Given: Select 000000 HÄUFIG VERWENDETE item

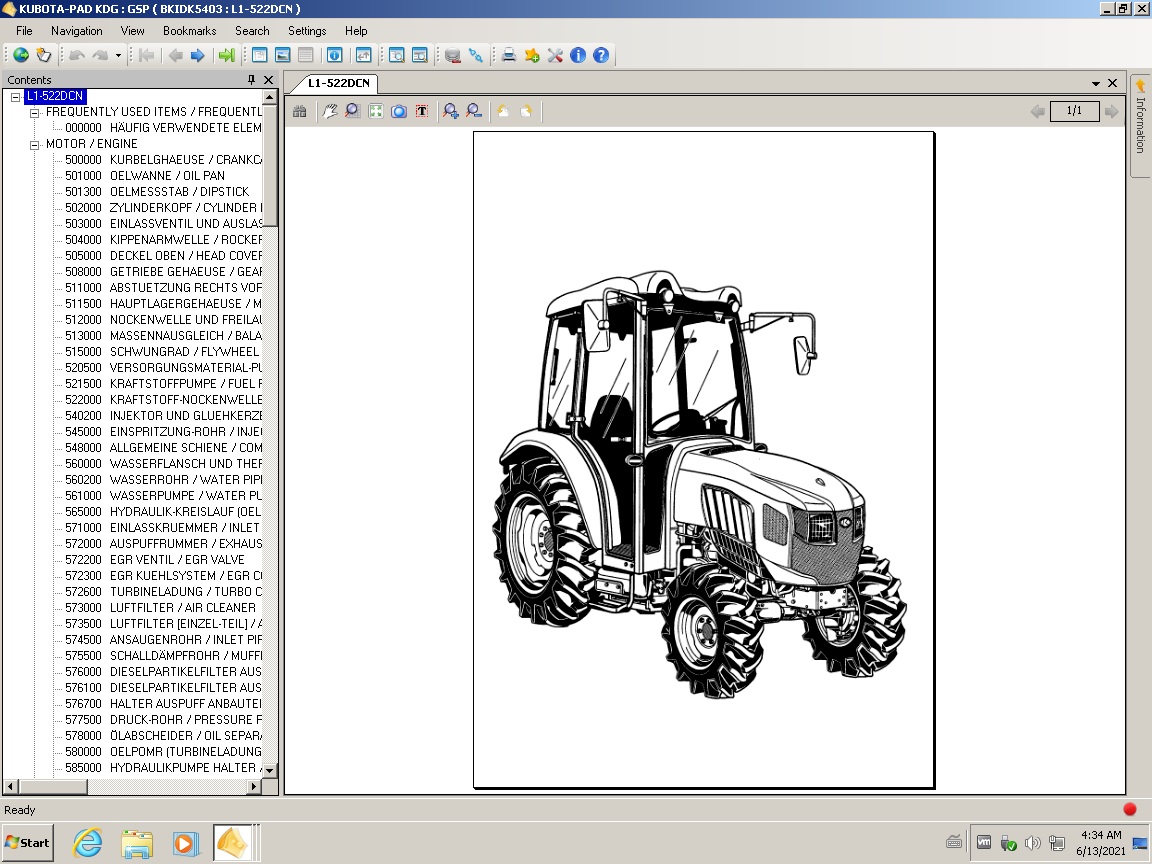Looking at the screenshot, I should pyautogui.click(x=163, y=128).
